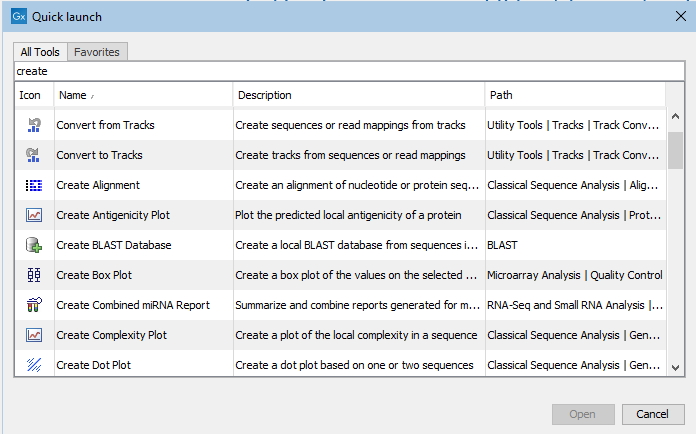
Task: Select the Create Dot Plot icon
Action: point(34,365)
